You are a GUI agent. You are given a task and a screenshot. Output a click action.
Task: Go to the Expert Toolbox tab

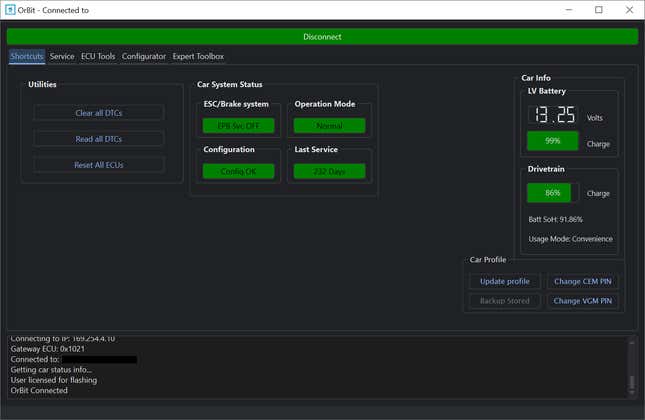[198, 57]
